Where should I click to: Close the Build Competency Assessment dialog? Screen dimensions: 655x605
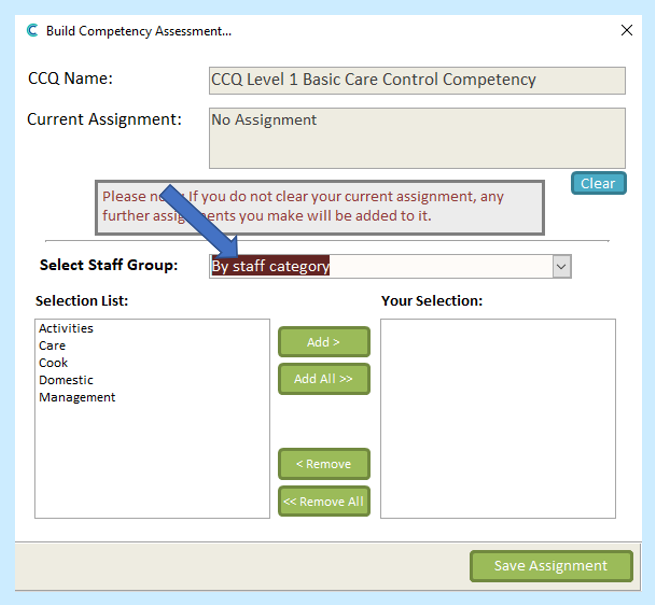pyautogui.click(x=627, y=31)
